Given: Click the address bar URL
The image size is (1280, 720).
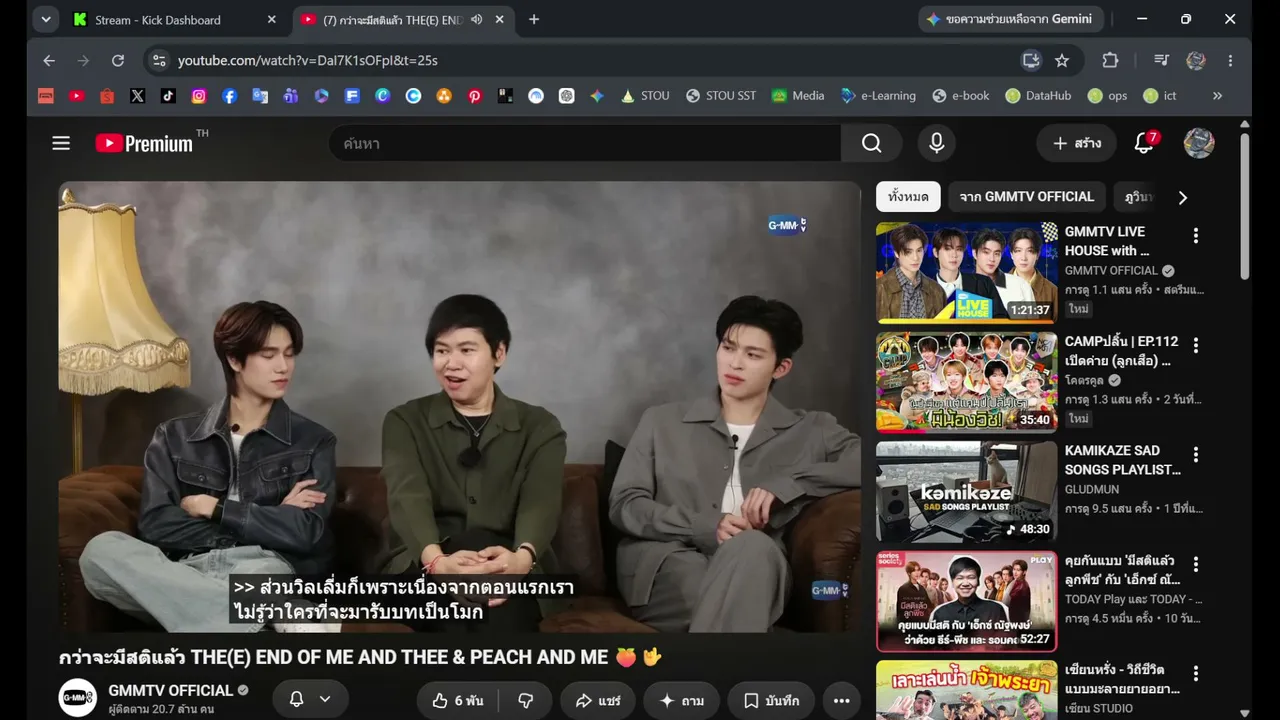Looking at the screenshot, I should 307,60.
